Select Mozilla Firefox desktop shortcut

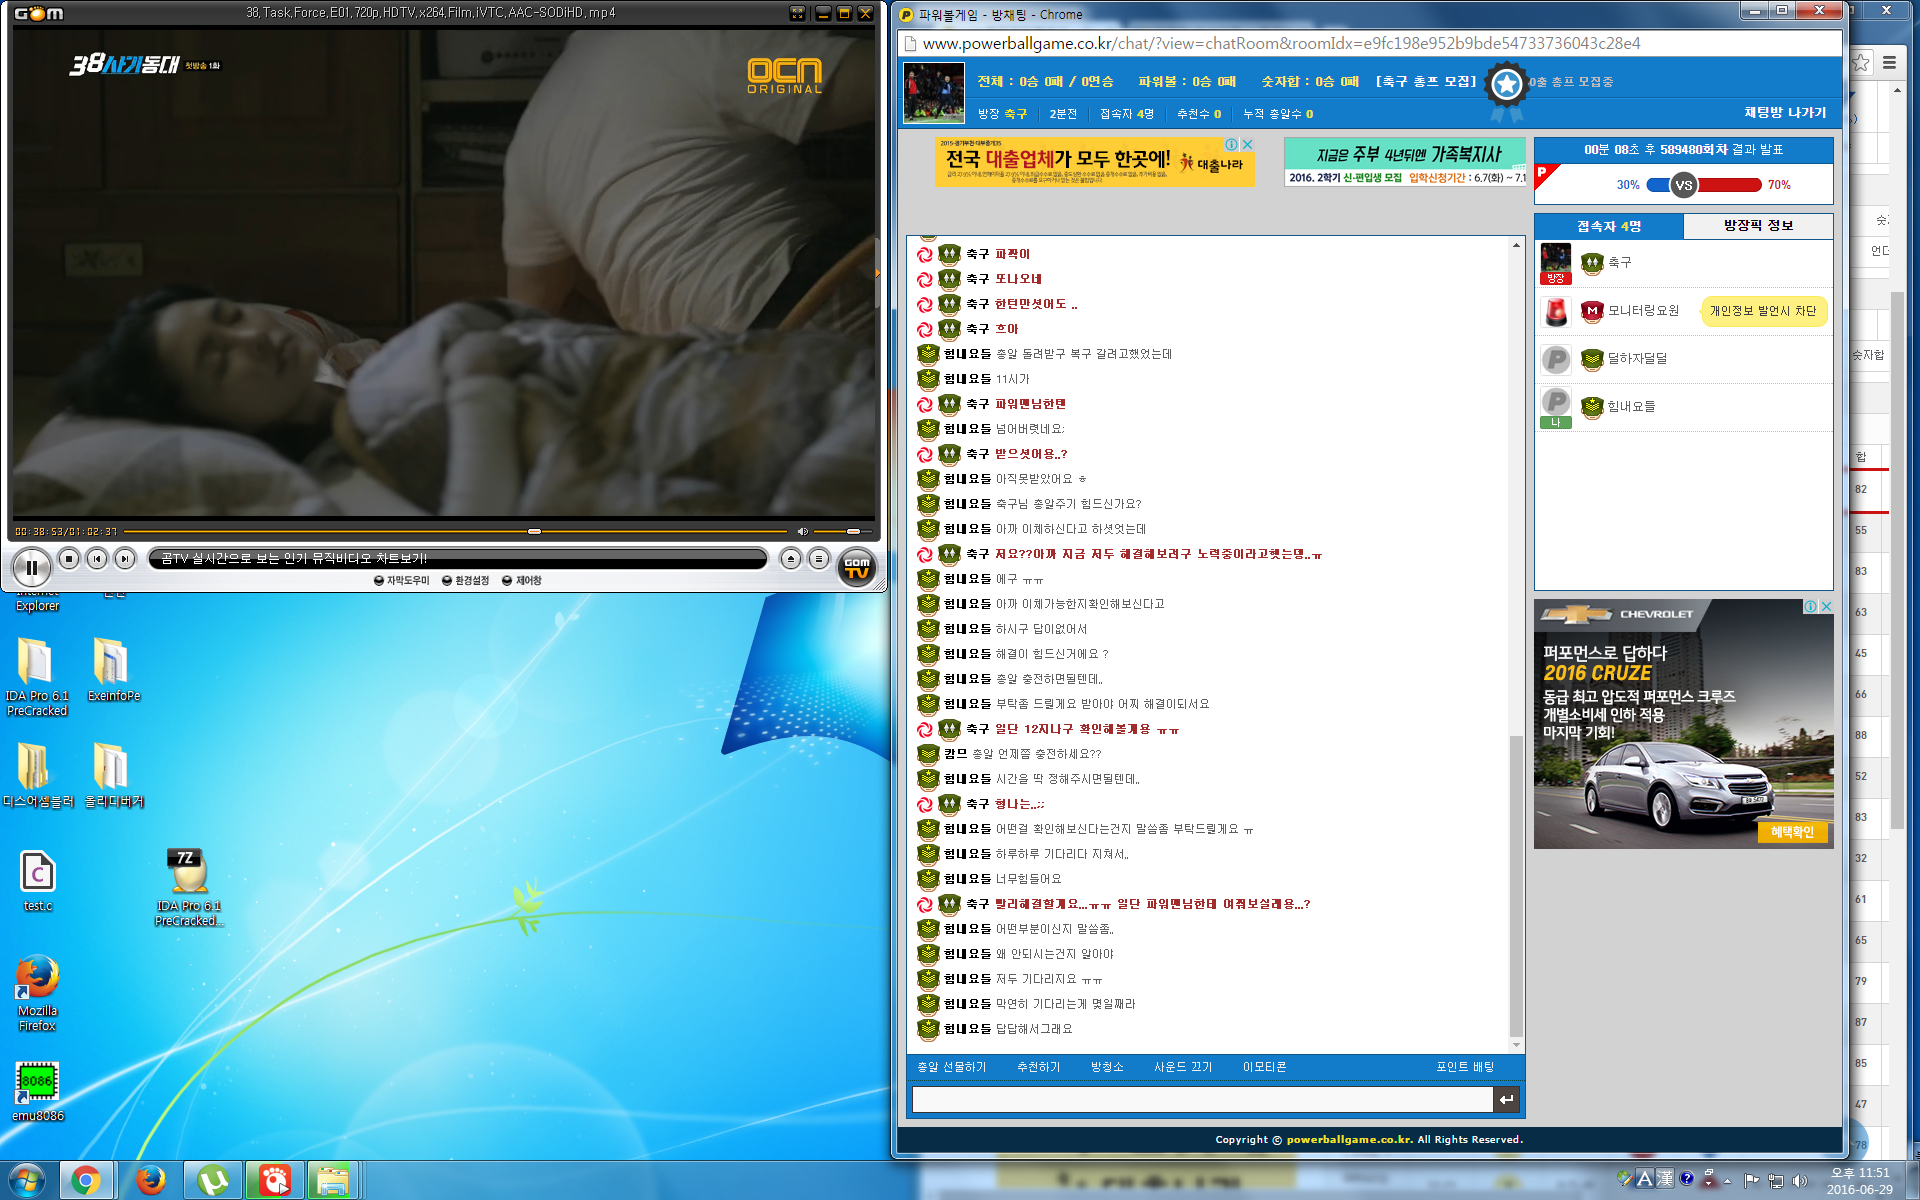coord(37,993)
